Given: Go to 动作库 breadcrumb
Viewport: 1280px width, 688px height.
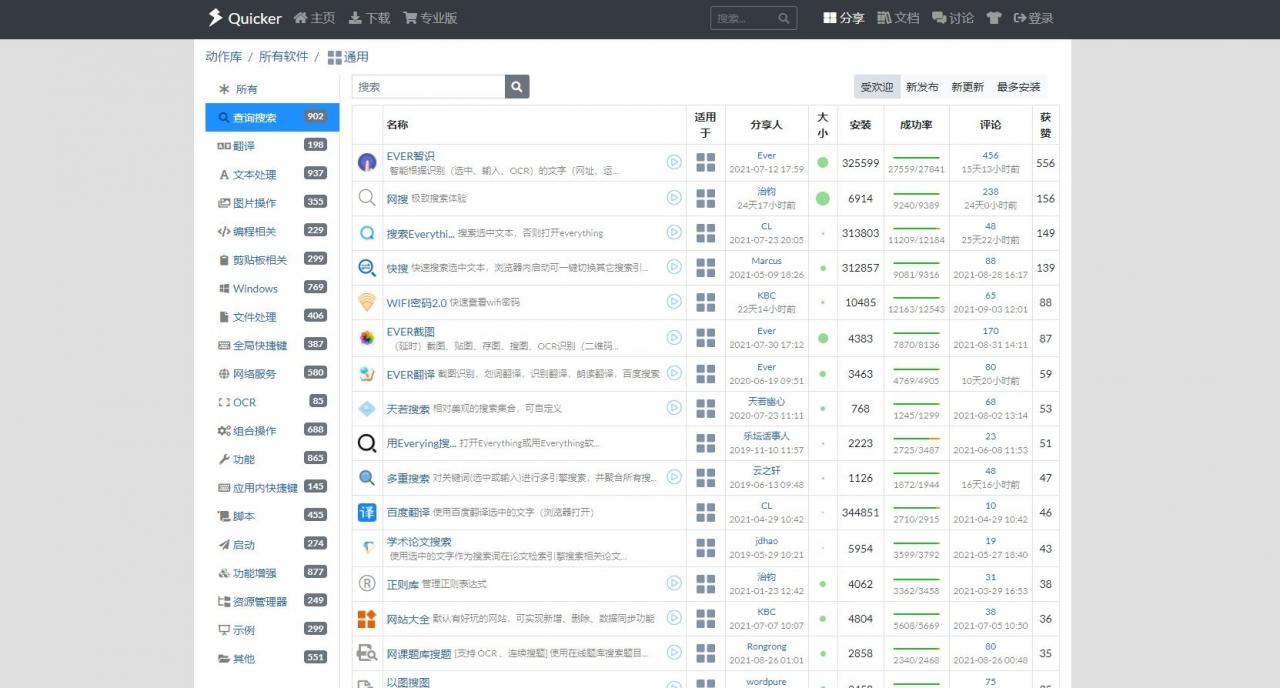Looking at the screenshot, I should (x=223, y=57).
